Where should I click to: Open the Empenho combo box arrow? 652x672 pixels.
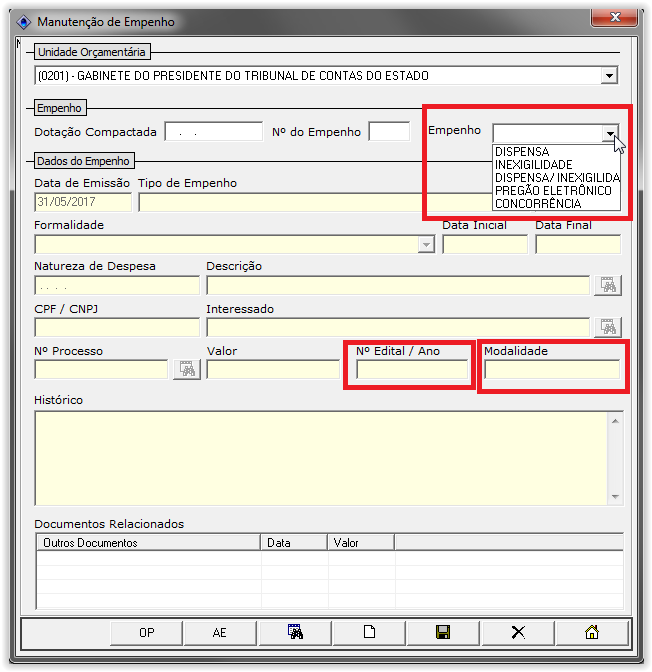point(609,133)
